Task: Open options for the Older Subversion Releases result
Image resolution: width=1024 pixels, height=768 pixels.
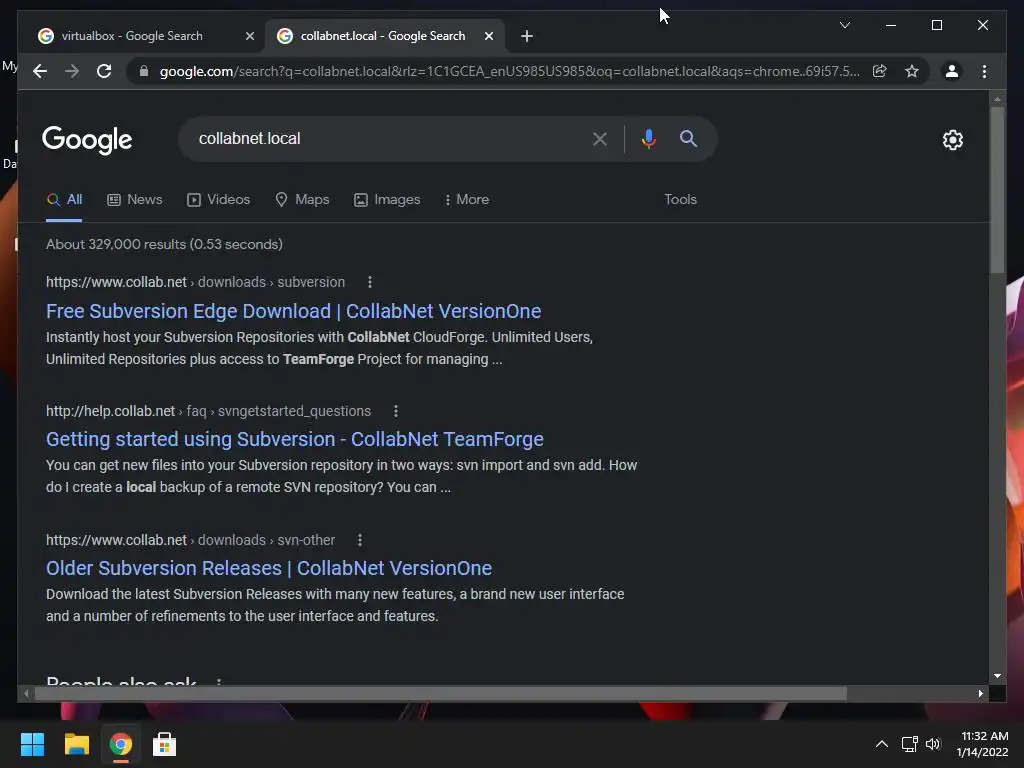Action: [x=360, y=540]
